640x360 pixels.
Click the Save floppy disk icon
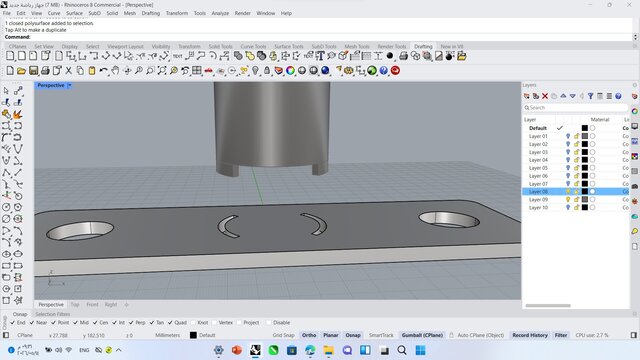point(33,71)
